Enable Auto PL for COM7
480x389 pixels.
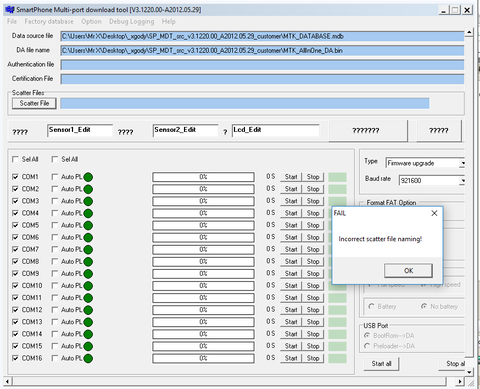pos(55,249)
